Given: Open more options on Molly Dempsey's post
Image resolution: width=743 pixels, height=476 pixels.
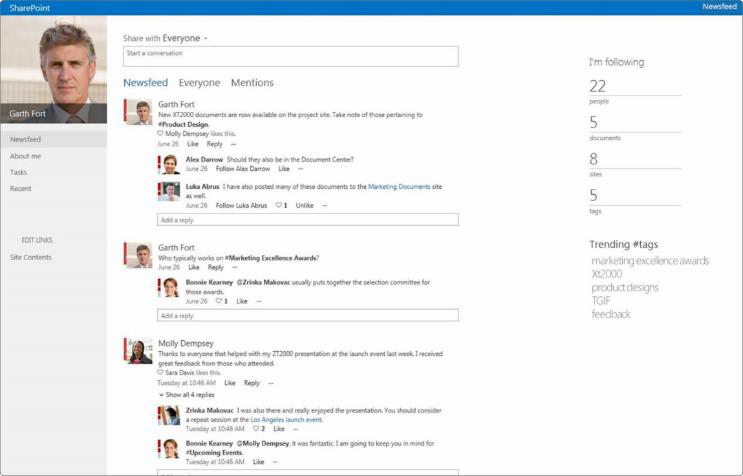Looking at the screenshot, I should [271, 383].
